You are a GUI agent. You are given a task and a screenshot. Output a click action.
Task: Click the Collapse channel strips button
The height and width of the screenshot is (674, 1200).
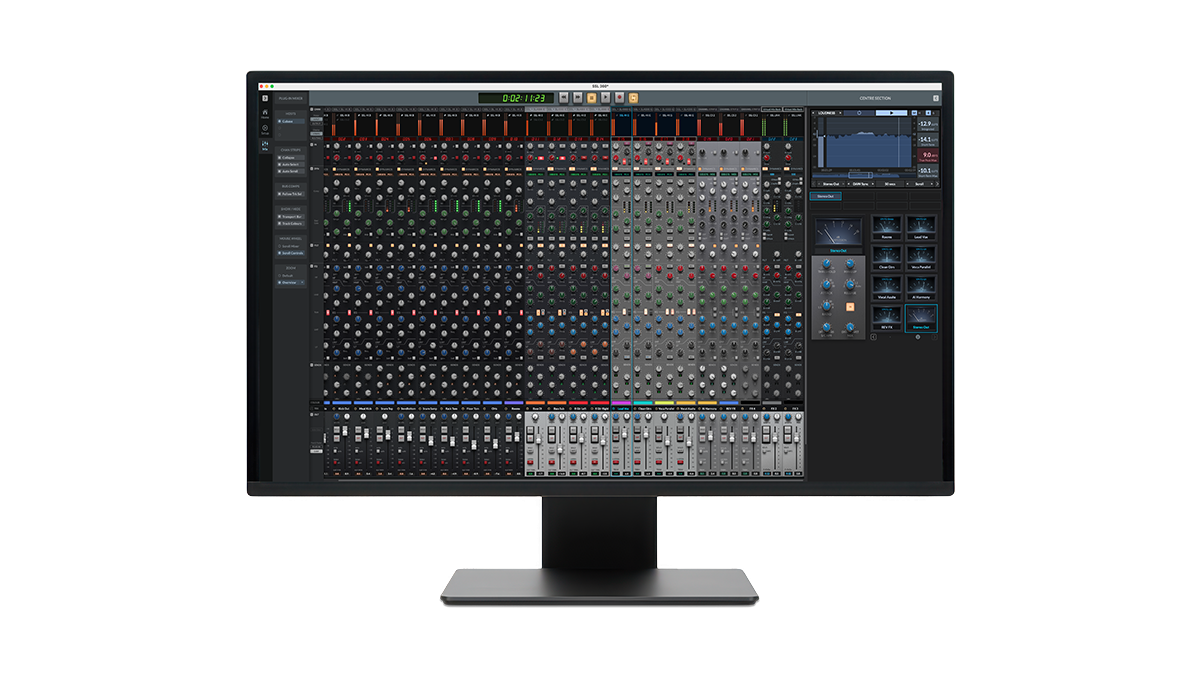point(290,157)
